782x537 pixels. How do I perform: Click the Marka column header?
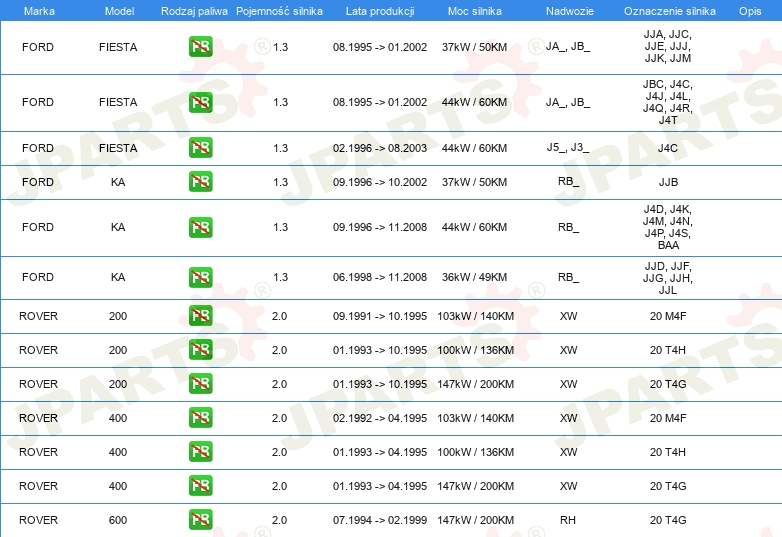point(39,11)
